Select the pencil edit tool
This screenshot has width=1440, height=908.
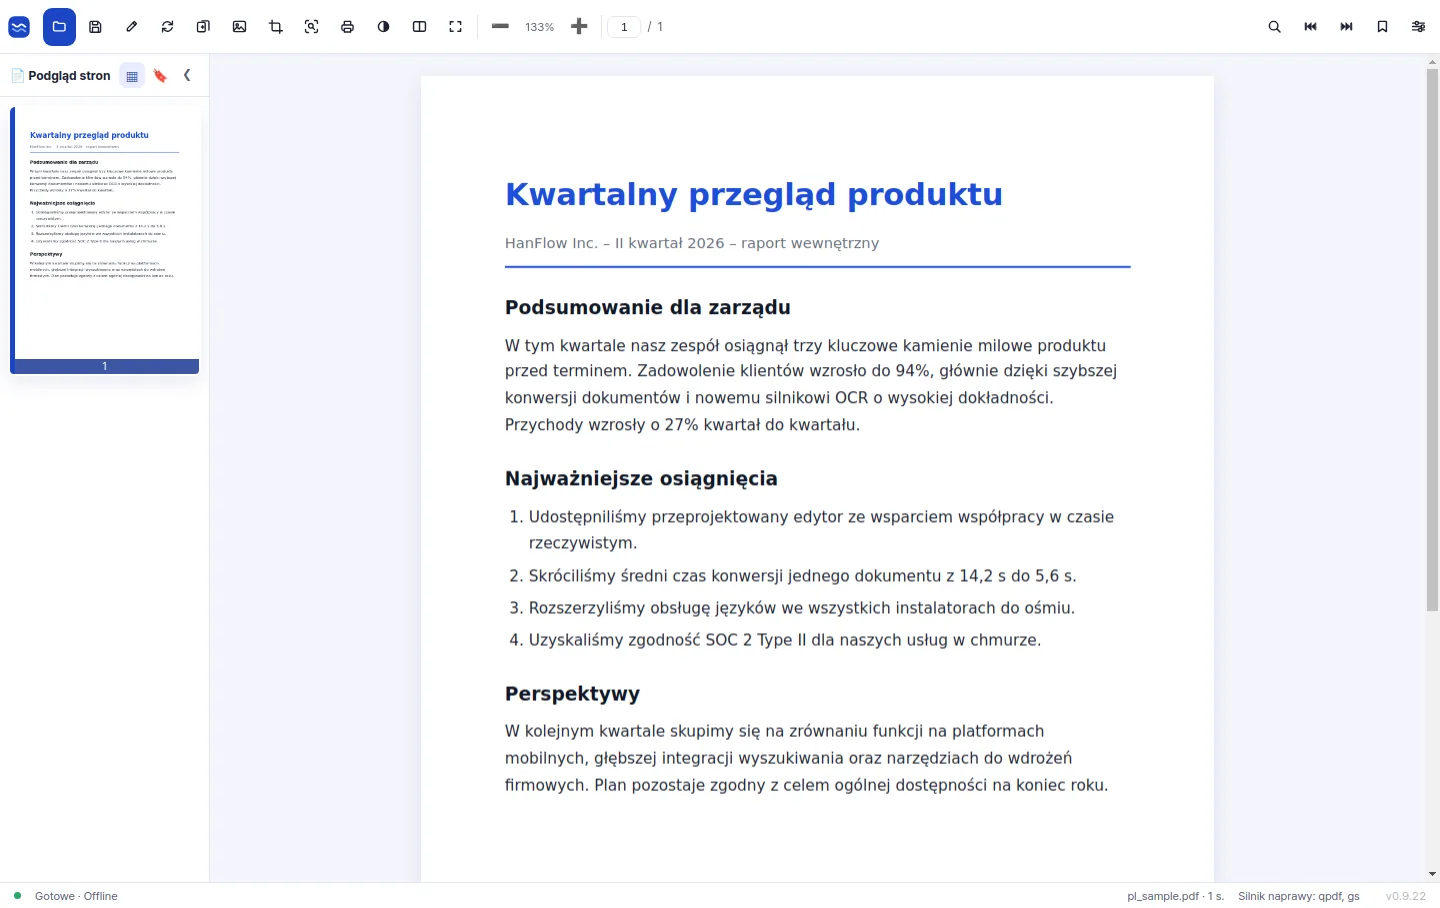(x=131, y=27)
